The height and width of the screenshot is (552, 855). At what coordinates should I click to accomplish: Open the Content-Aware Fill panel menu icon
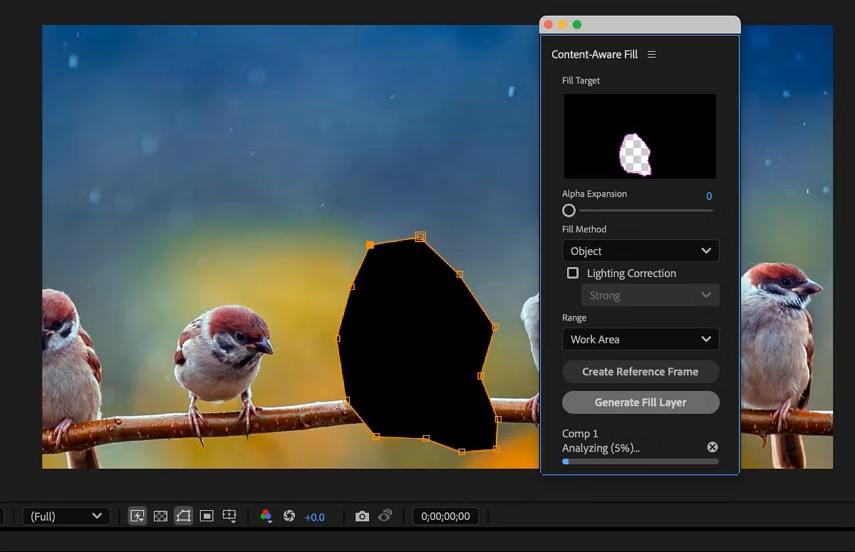pyautogui.click(x=652, y=55)
